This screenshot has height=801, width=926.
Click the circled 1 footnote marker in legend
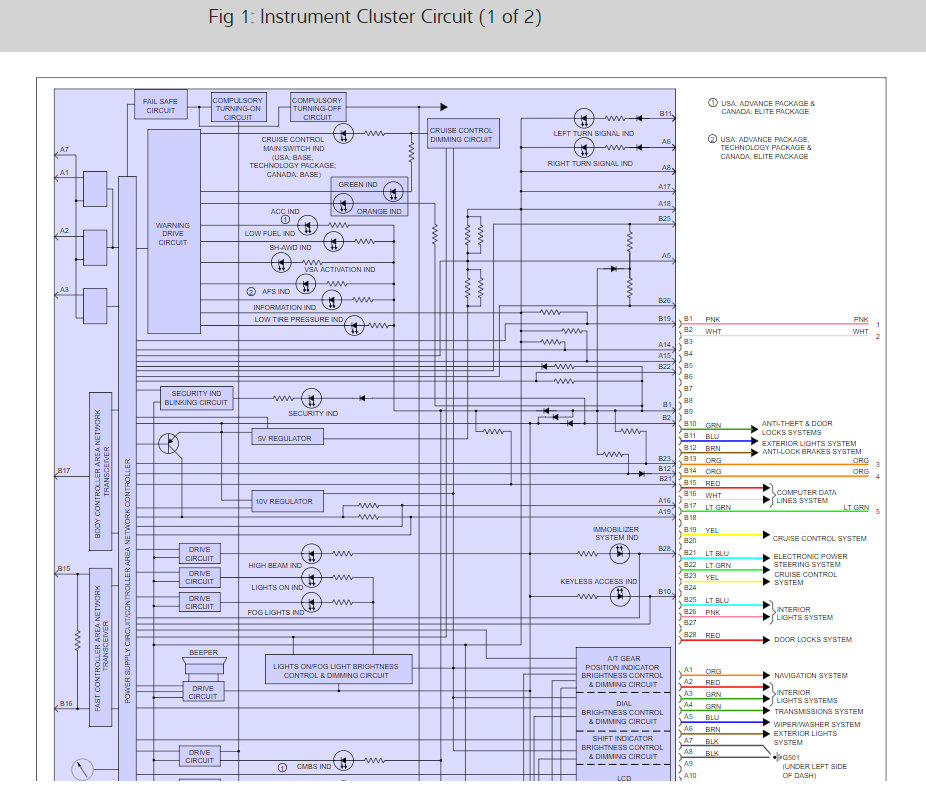point(712,103)
